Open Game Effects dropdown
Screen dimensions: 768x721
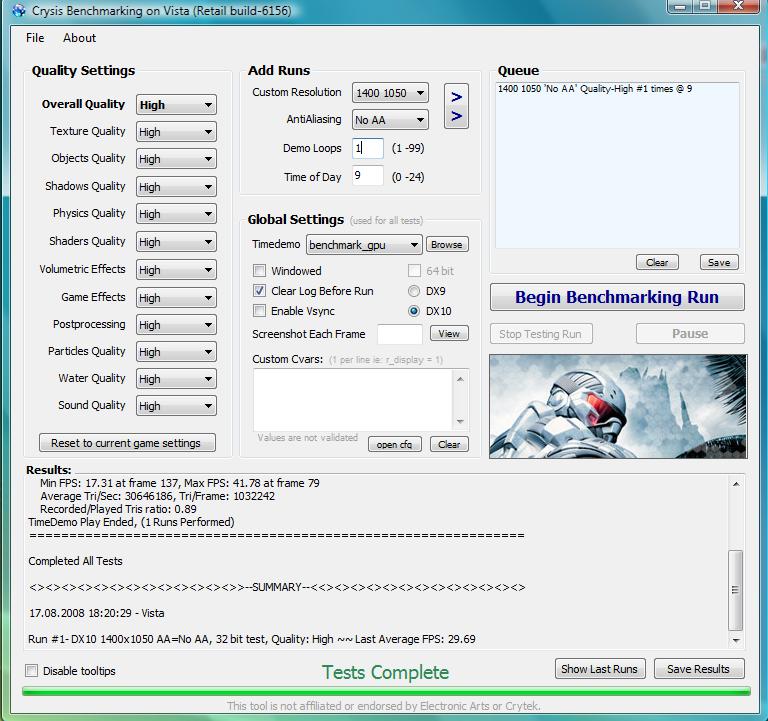coord(176,297)
